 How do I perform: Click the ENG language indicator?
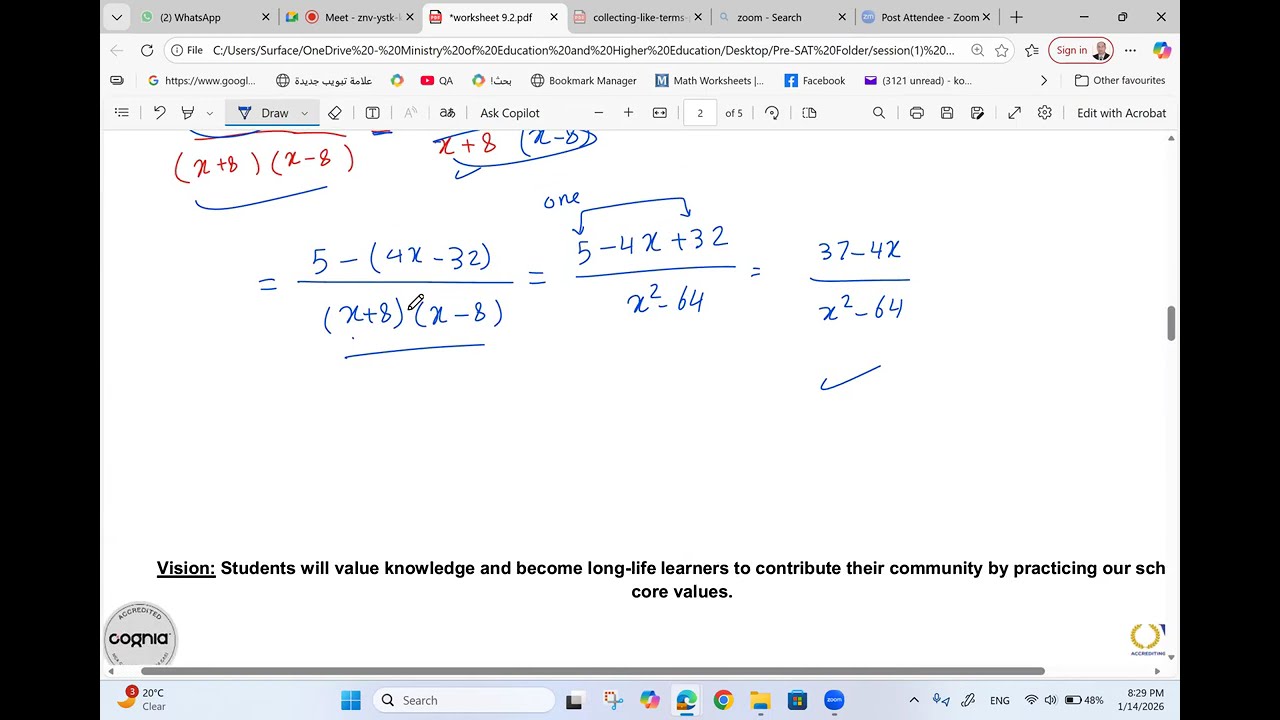pyautogui.click(x=999, y=700)
